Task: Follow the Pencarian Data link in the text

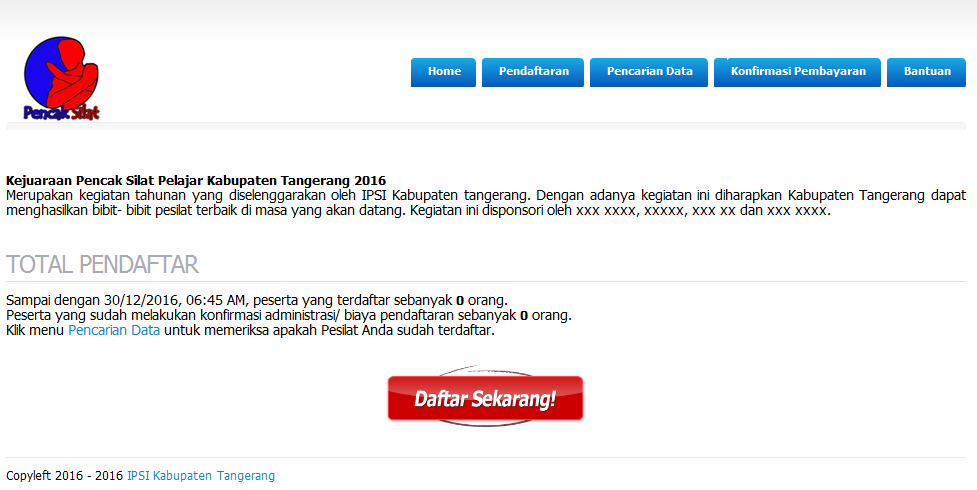Action: 114,330
